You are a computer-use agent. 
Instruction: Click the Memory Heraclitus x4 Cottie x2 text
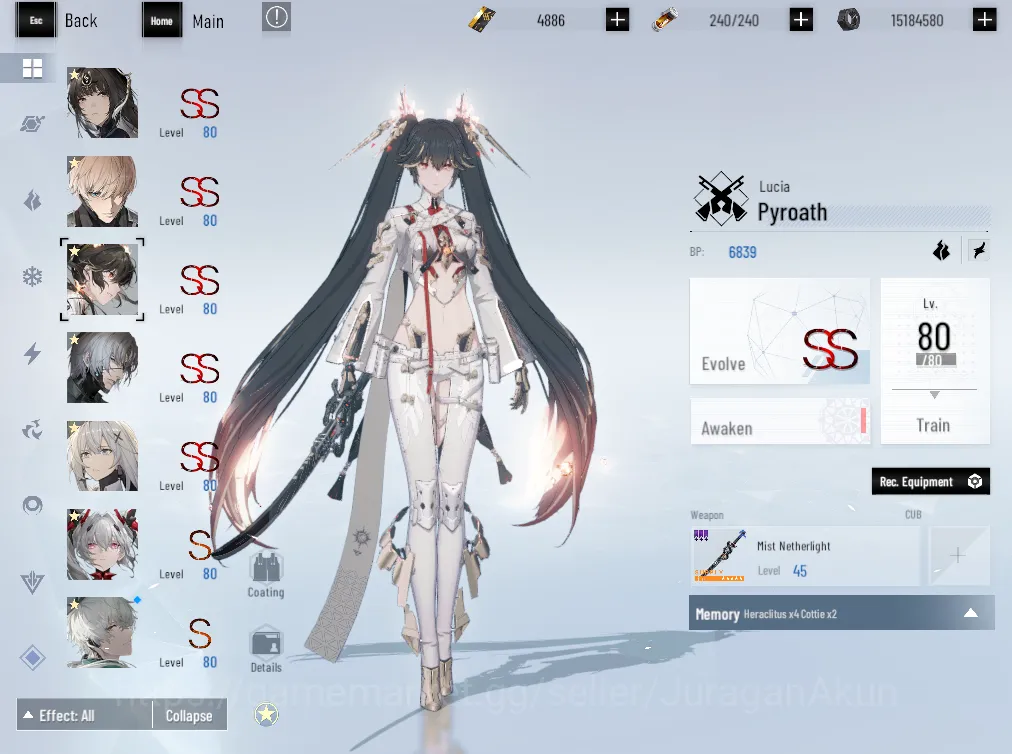click(766, 614)
